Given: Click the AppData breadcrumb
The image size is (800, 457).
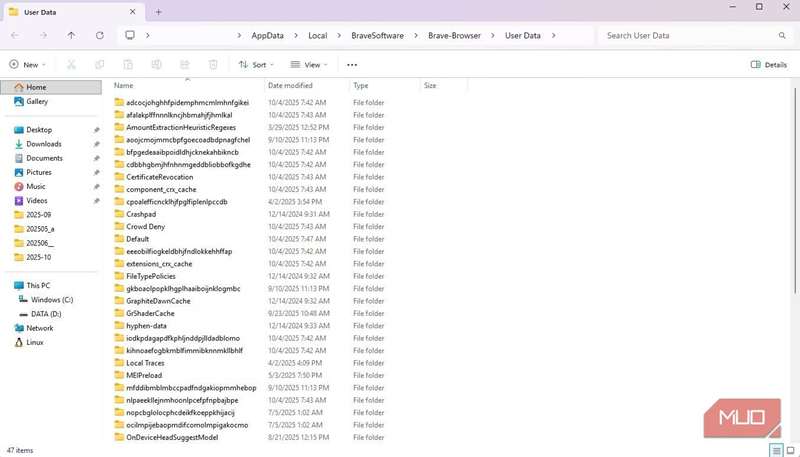Looking at the screenshot, I should pos(267,35).
